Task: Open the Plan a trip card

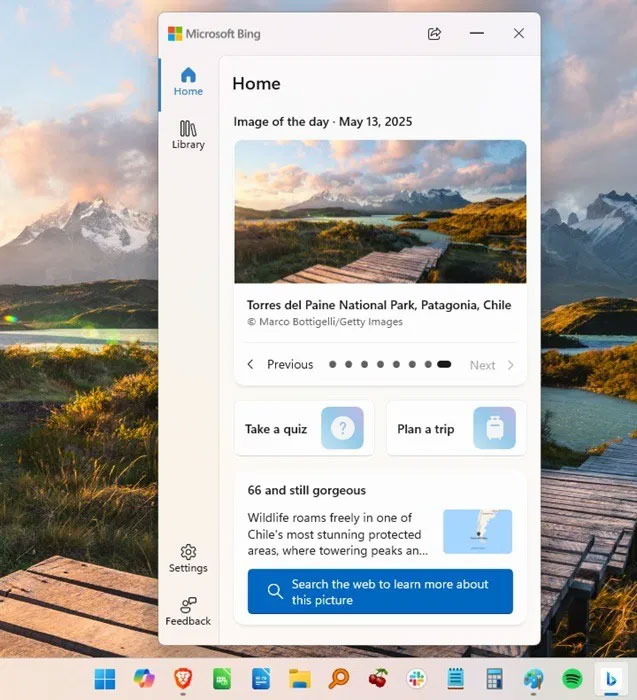Action: pyautogui.click(x=456, y=428)
